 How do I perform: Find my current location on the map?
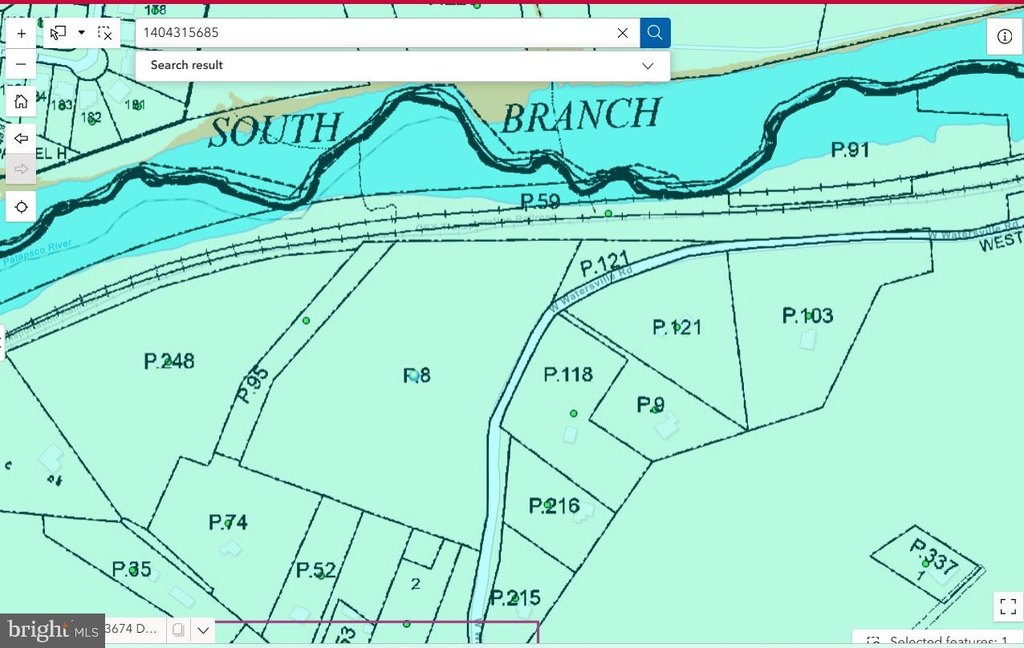[x=21, y=207]
